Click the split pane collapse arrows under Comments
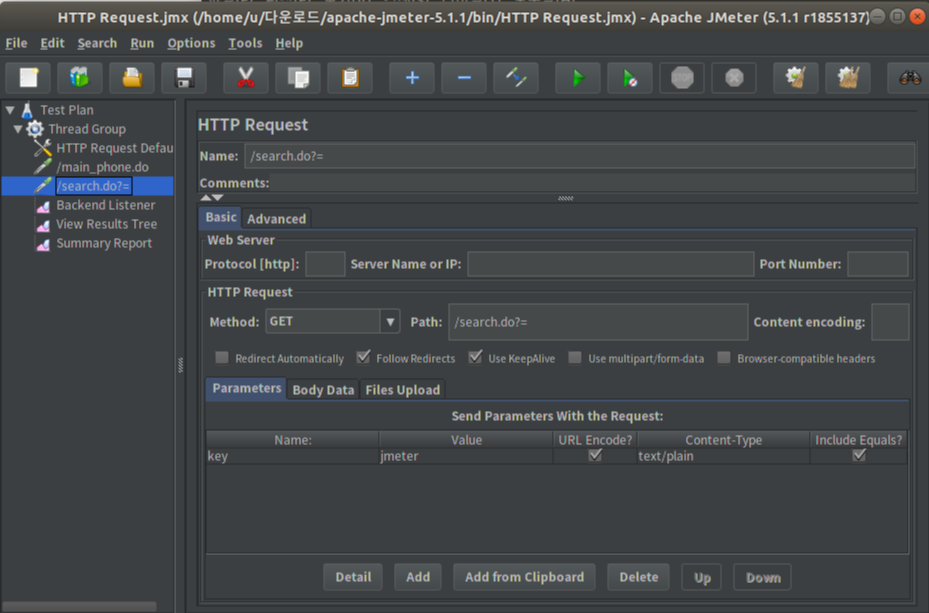 (x=212, y=197)
